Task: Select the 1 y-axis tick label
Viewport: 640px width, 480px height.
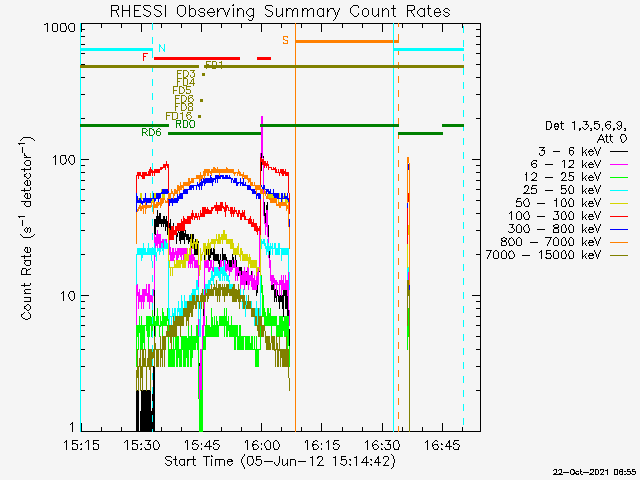Action: click(x=72, y=427)
